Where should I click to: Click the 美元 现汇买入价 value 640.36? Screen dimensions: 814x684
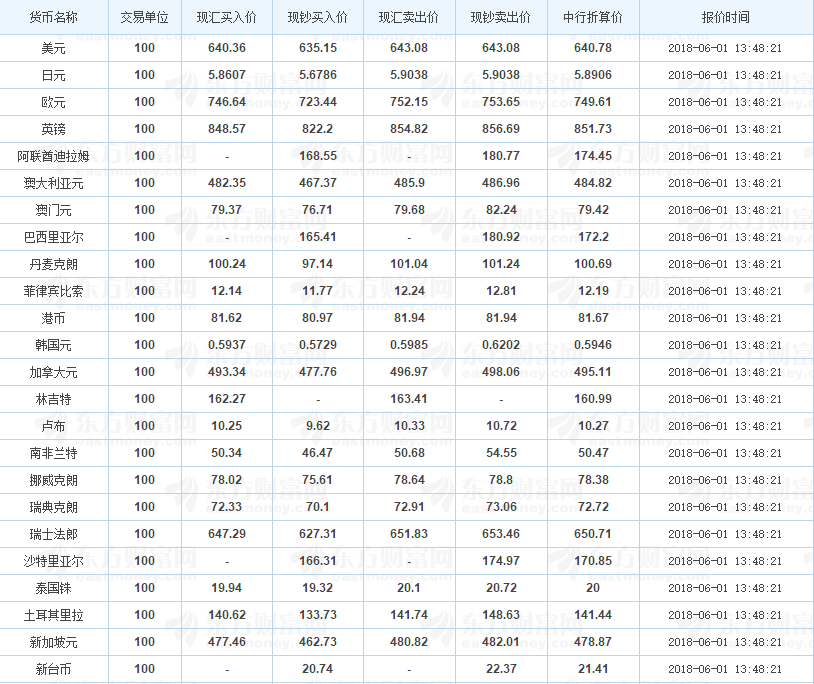tap(227, 48)
